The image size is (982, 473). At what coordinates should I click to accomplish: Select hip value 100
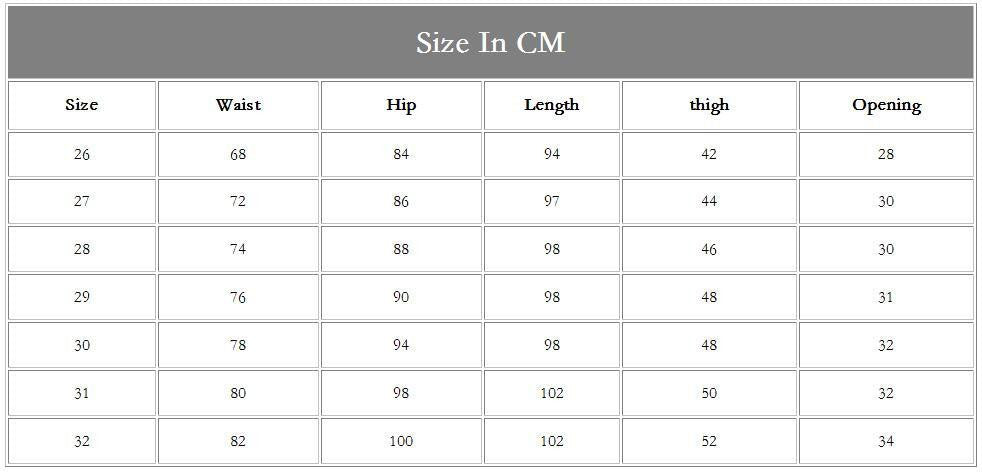pos(401,441)
